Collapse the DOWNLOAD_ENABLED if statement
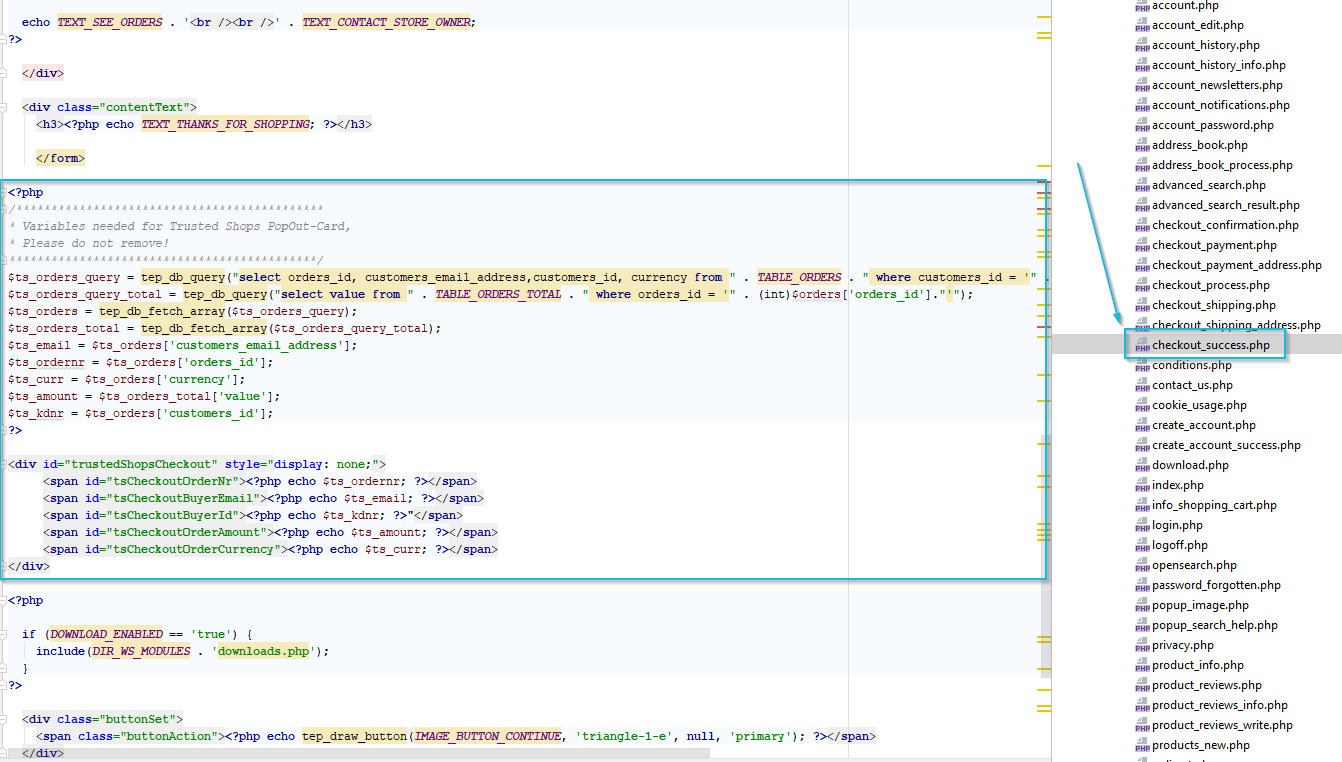The height and width of the screenshot is (762, 1342). (5, 634)
